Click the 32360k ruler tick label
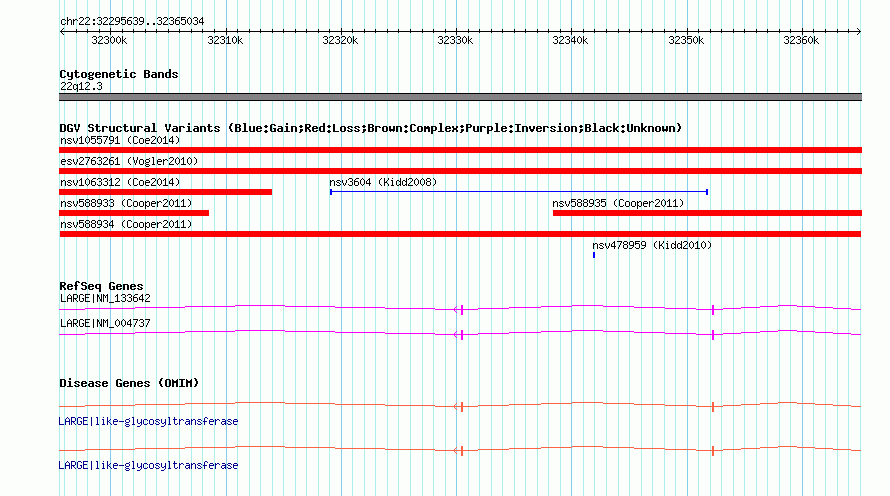Viewport: 890px width, 496px height. click(x=801, y=40)
